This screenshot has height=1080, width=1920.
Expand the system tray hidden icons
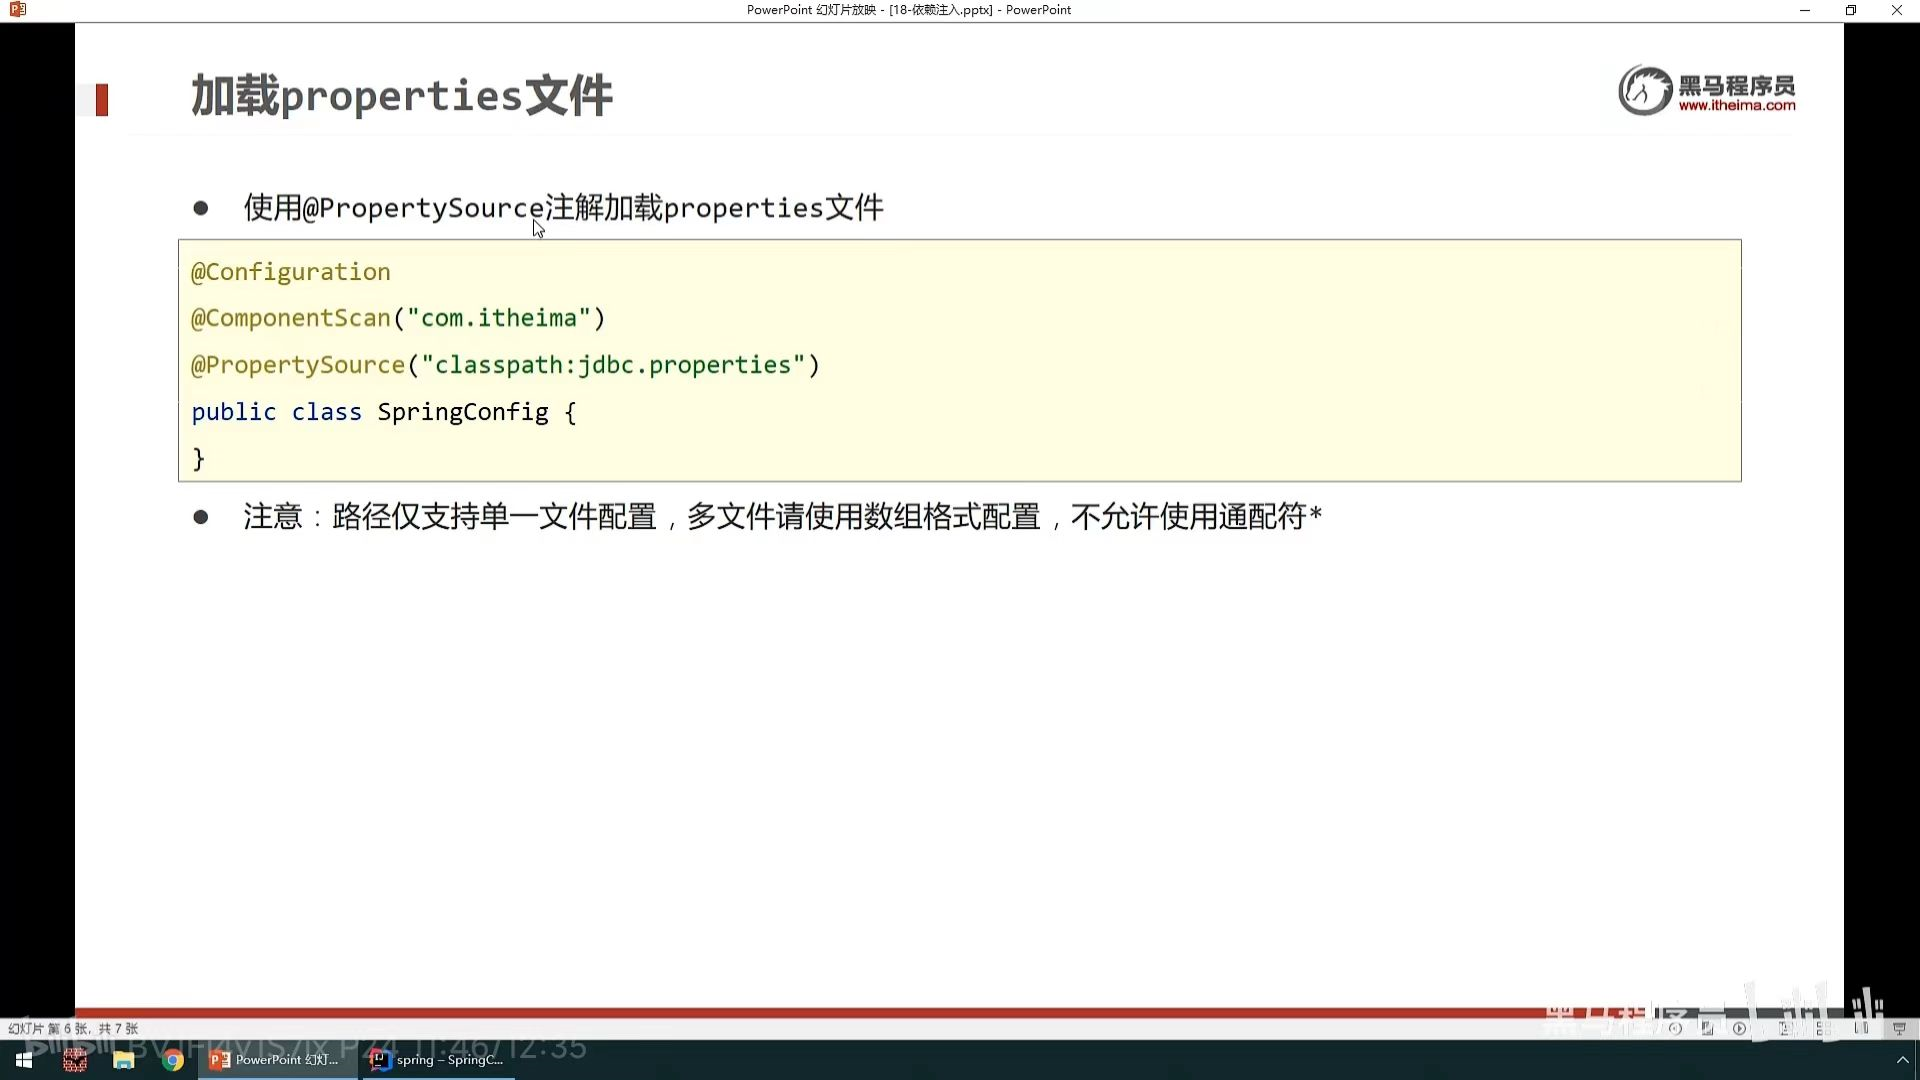1902,1060
